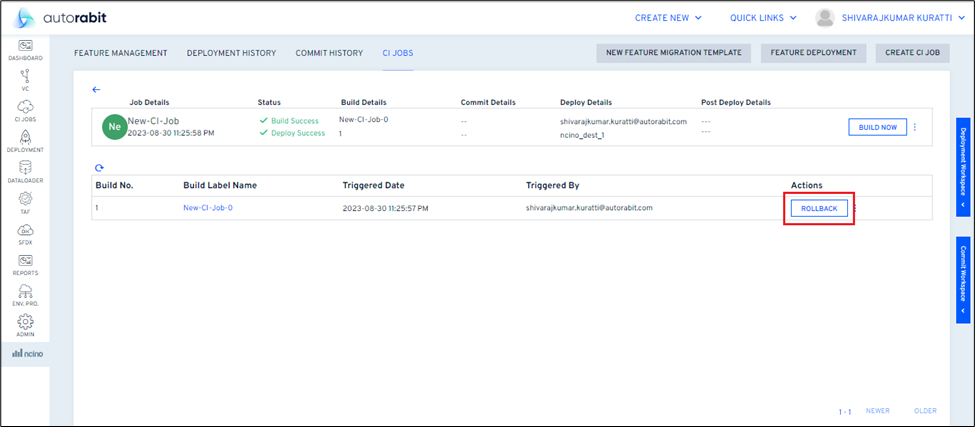Click the BUILD NOW button
This screenshot has height=427, width=975.
click(877, 127)
